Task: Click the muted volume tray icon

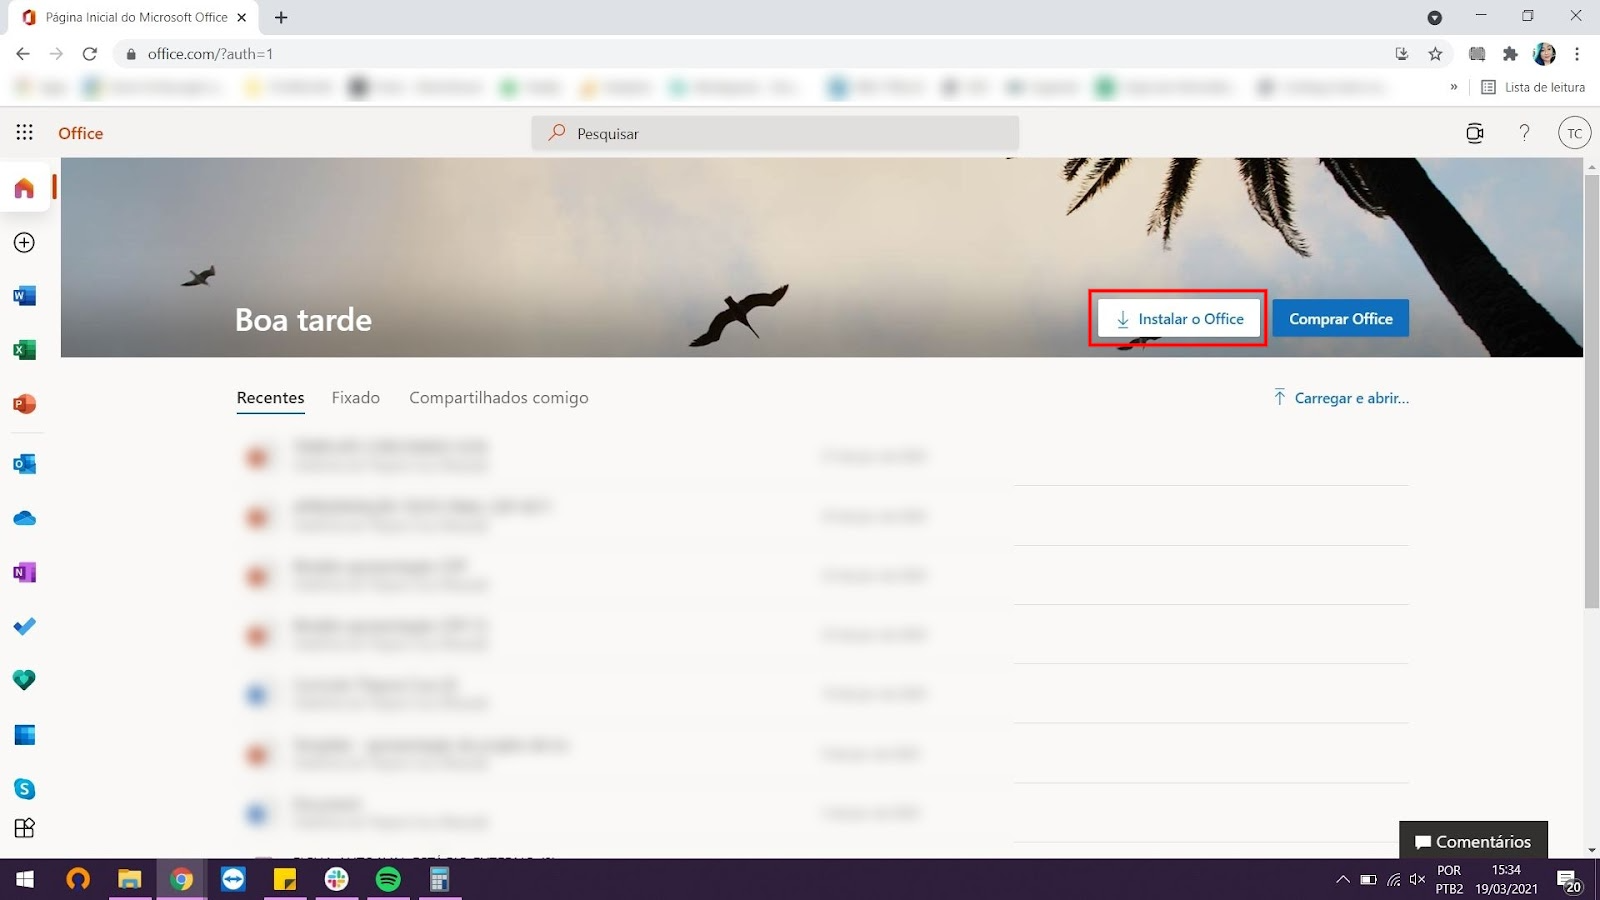Action: coord(1417,880)
